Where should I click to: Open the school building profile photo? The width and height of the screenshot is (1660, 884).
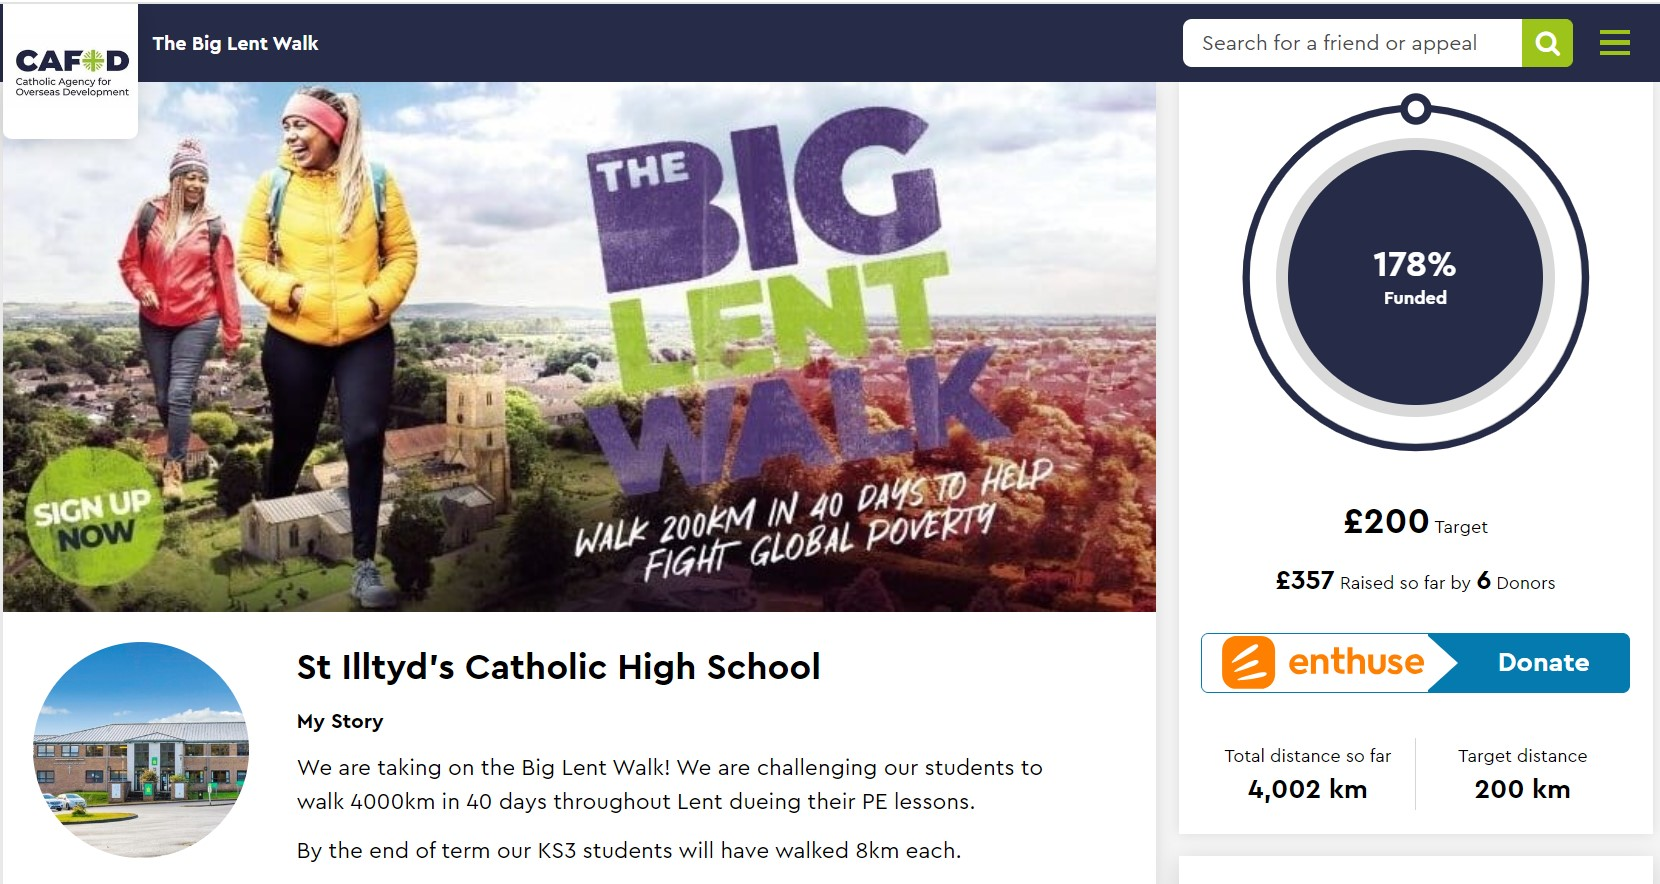click(141, 750)
